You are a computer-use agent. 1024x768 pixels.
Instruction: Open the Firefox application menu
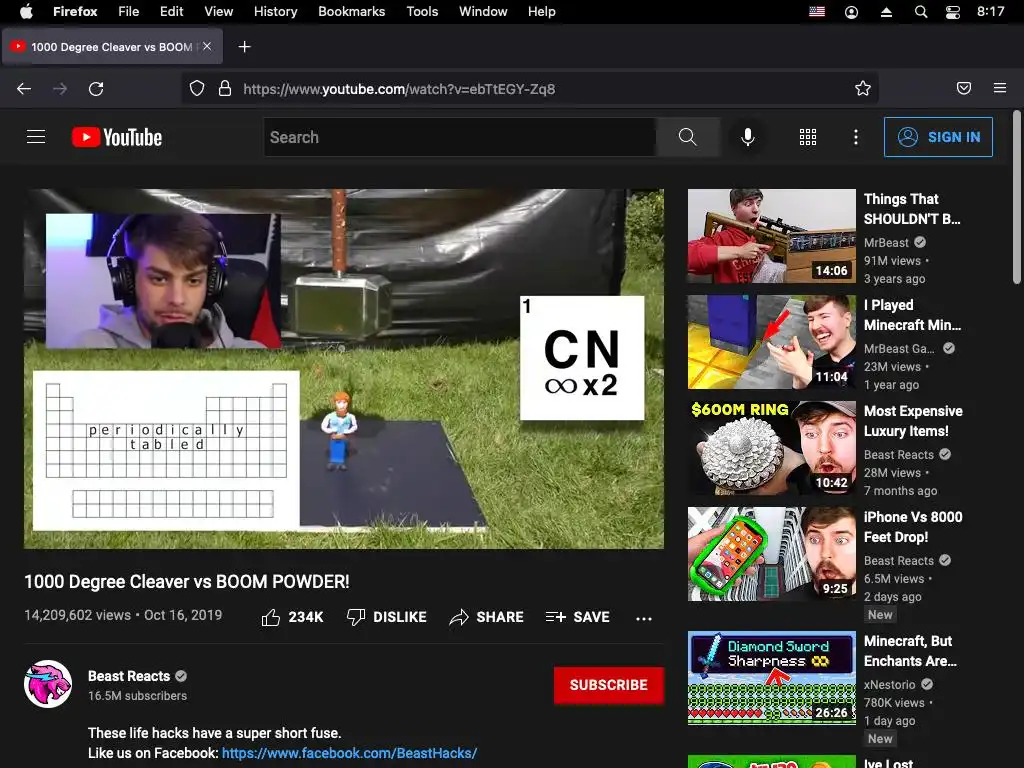click(75, 12)
